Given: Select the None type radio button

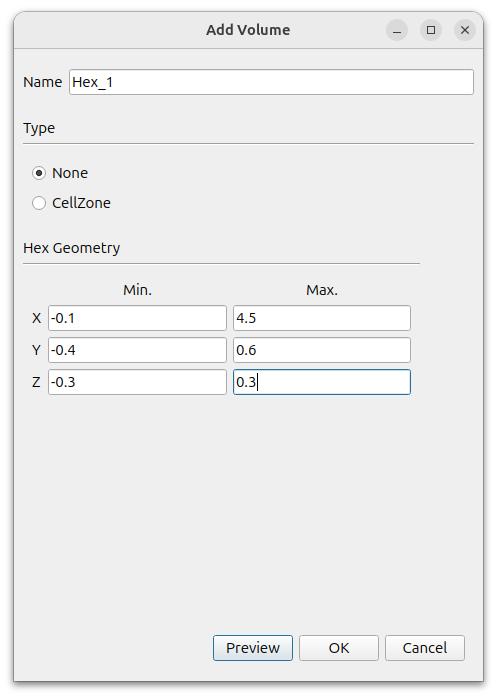Looking at the screenshot, I should [x=39, y=173].
